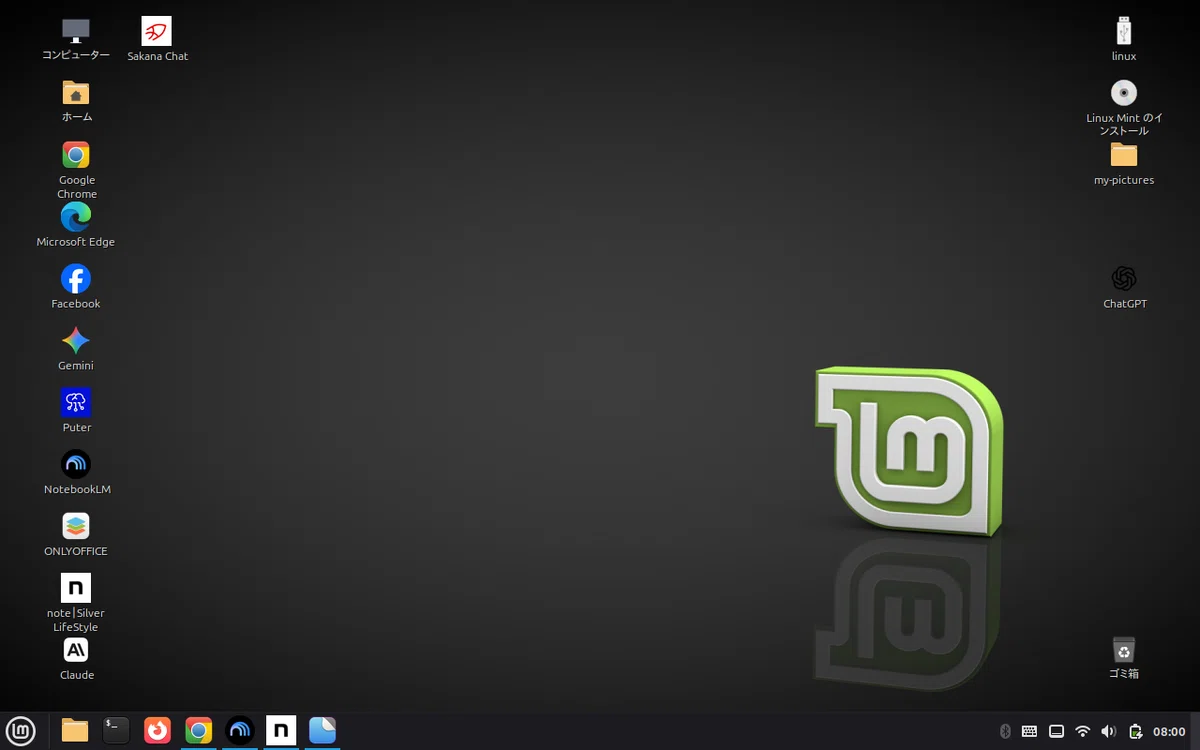Launch the terminal from the panel
This screenshot has height=750, width=1200.
pos(116,731)
